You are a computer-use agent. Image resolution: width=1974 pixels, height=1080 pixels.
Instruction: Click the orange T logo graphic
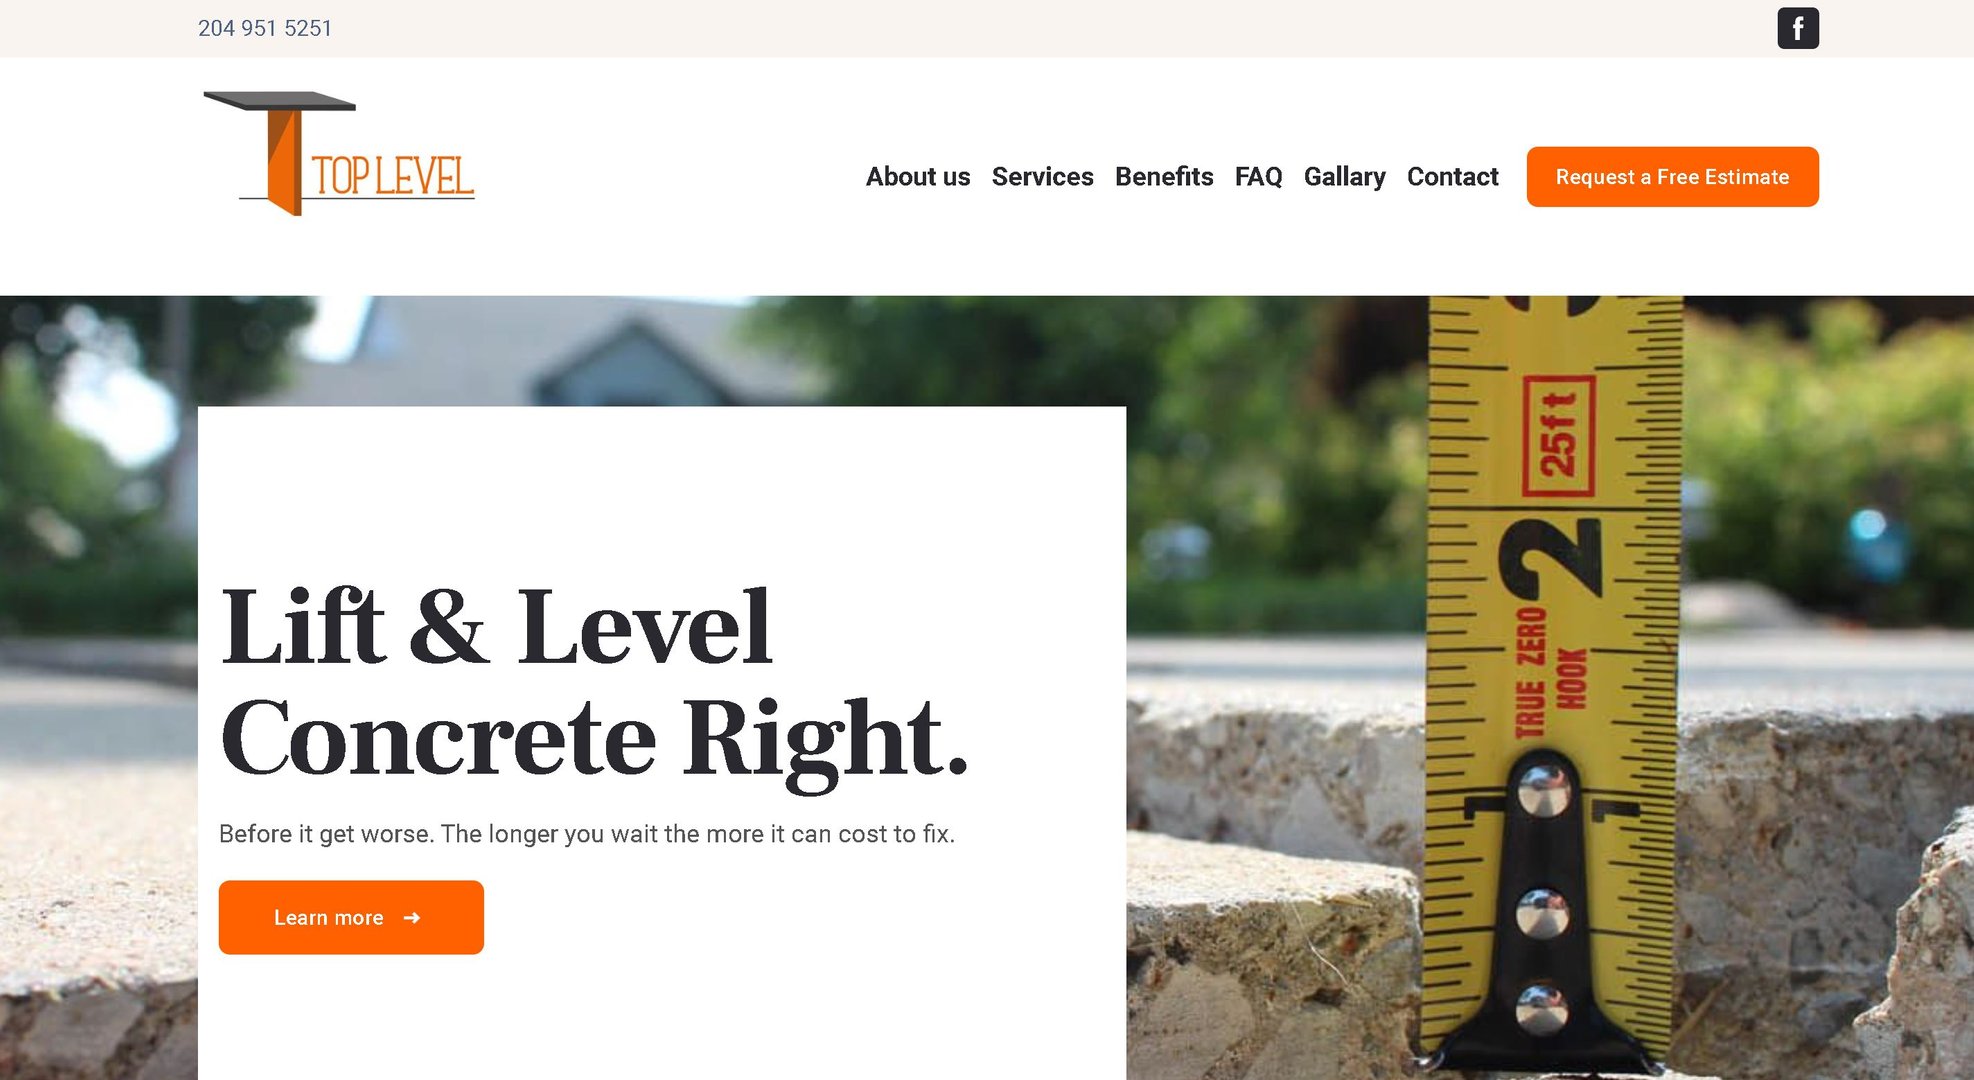279,153
